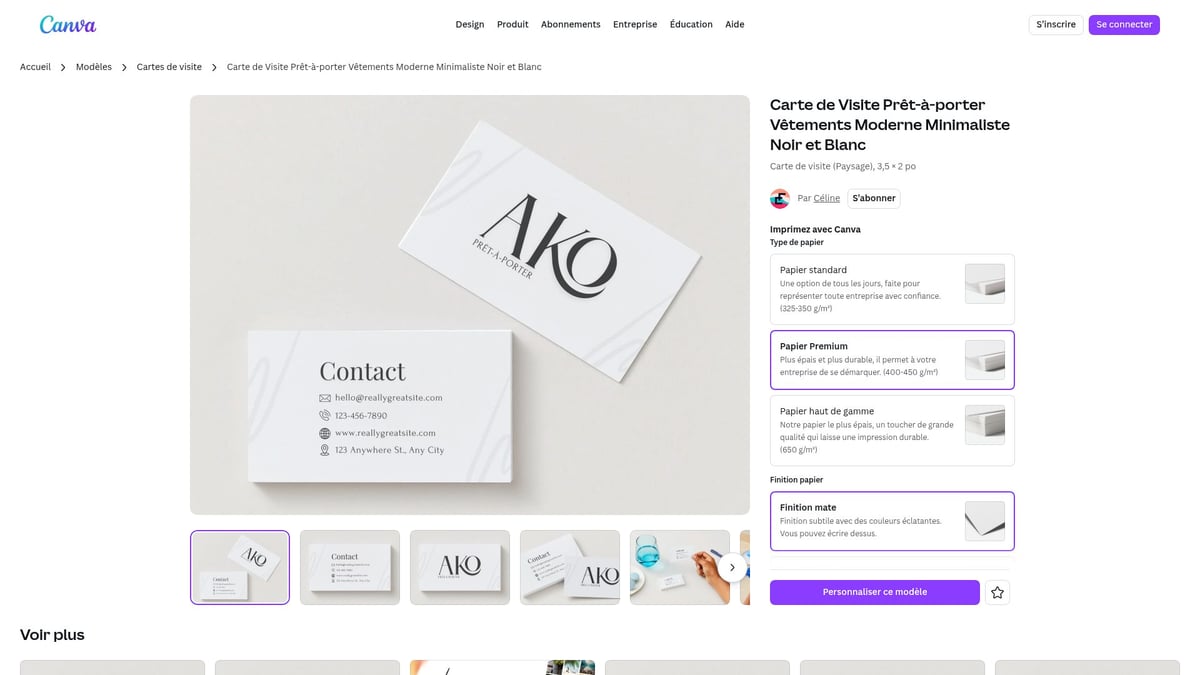The height and width of the screenshot is (675, 1200).
Task: Select Papier haut de gamme option
Action: click(x=892, y=430)
